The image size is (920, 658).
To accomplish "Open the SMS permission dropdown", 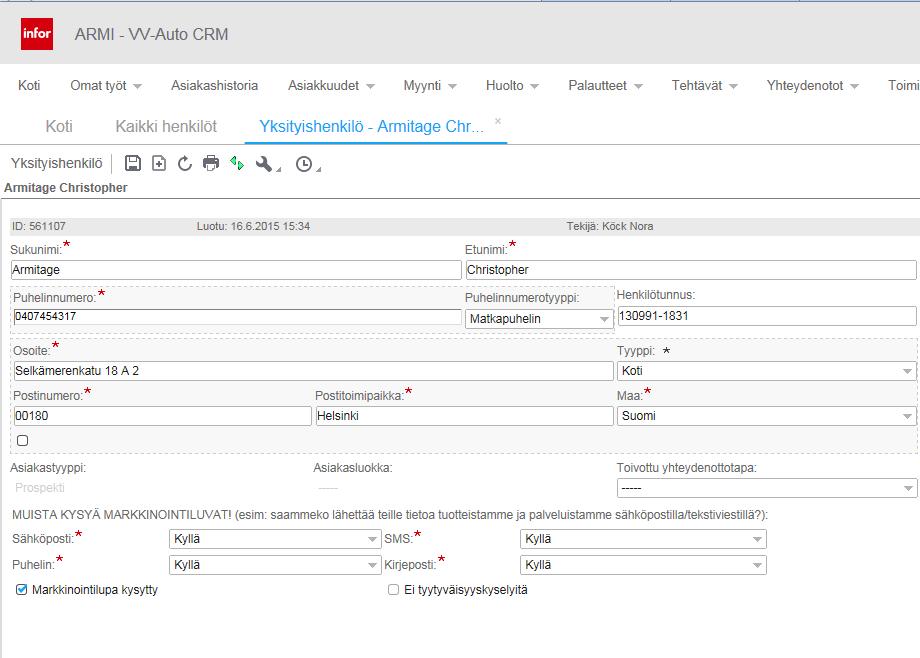I will (x=643, y=539).
